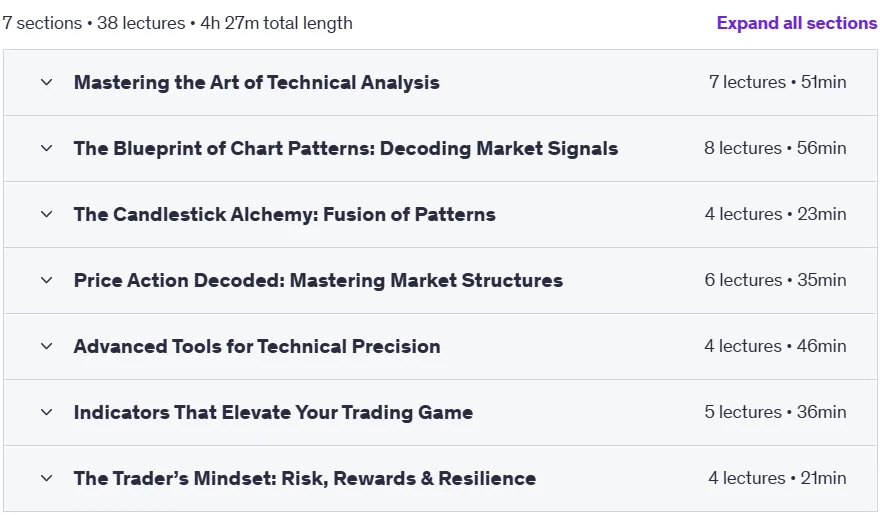Click chevron beside Price Action Decoded section
The image size is (880, 515).
click(x=47, y=281)
